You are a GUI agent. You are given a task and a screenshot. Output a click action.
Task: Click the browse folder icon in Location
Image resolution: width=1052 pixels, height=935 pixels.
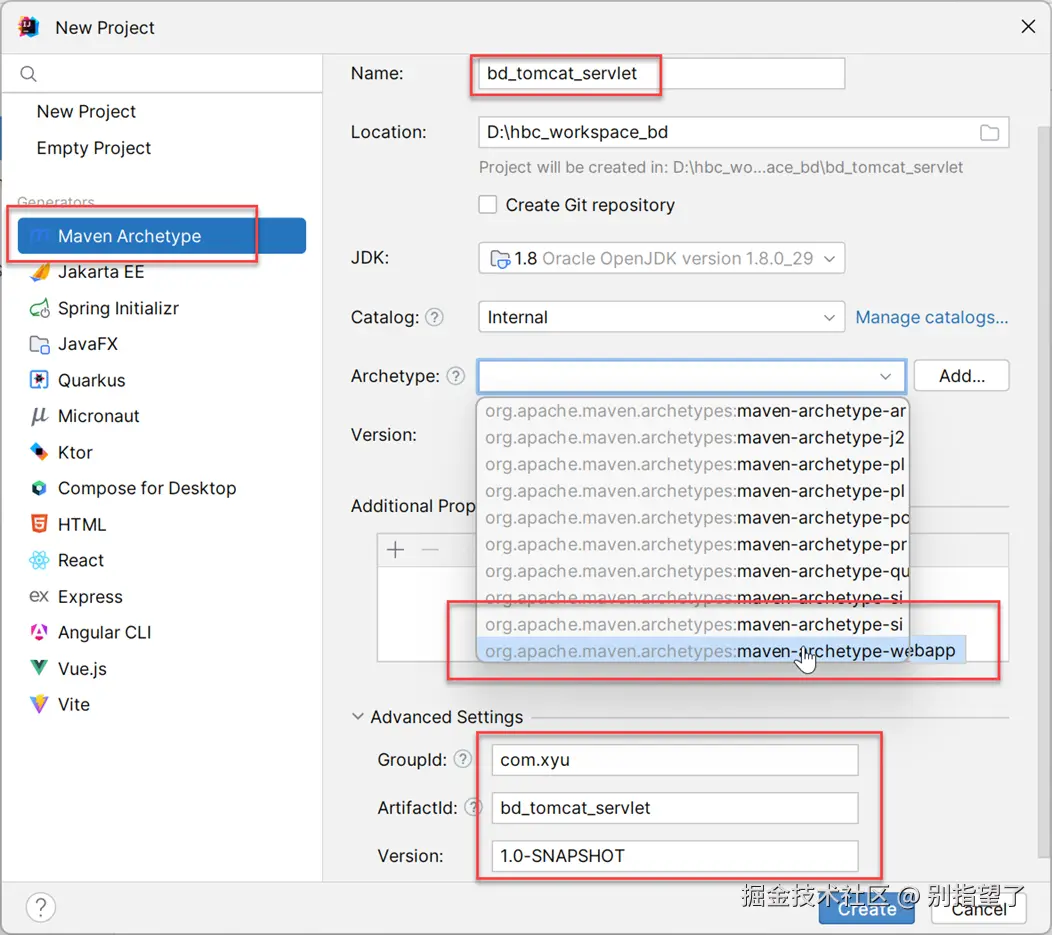pyautogui.click(x=990, y=133)
